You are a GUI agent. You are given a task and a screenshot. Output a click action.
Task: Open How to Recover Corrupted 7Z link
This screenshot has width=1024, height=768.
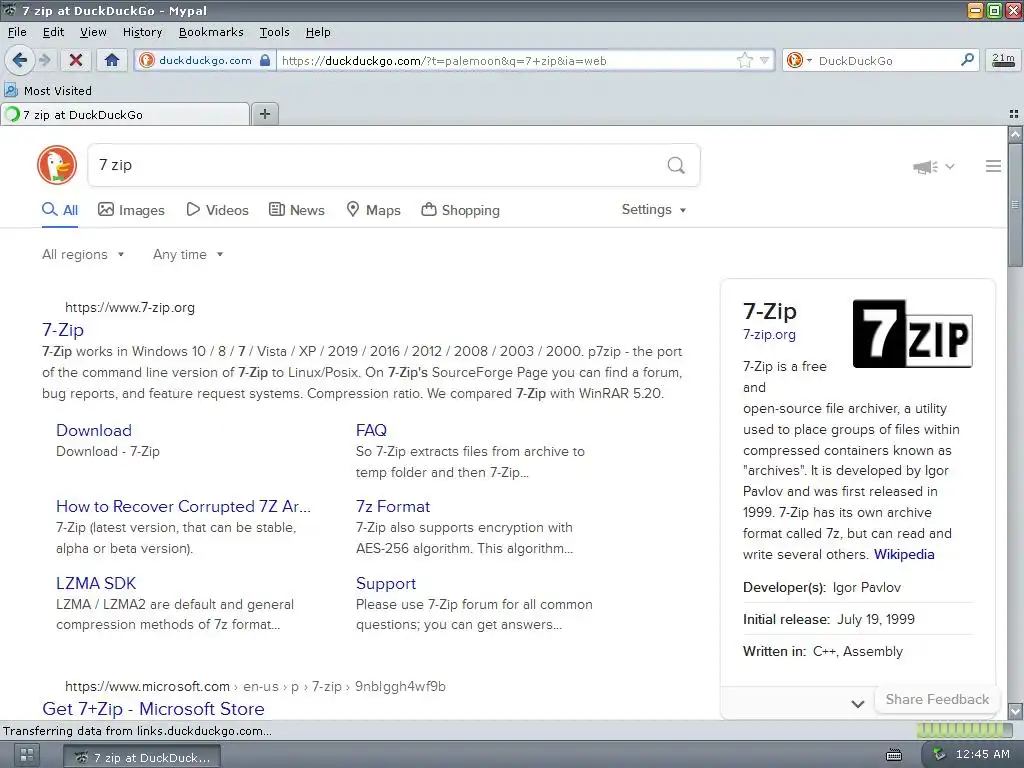tap(184, 507)
